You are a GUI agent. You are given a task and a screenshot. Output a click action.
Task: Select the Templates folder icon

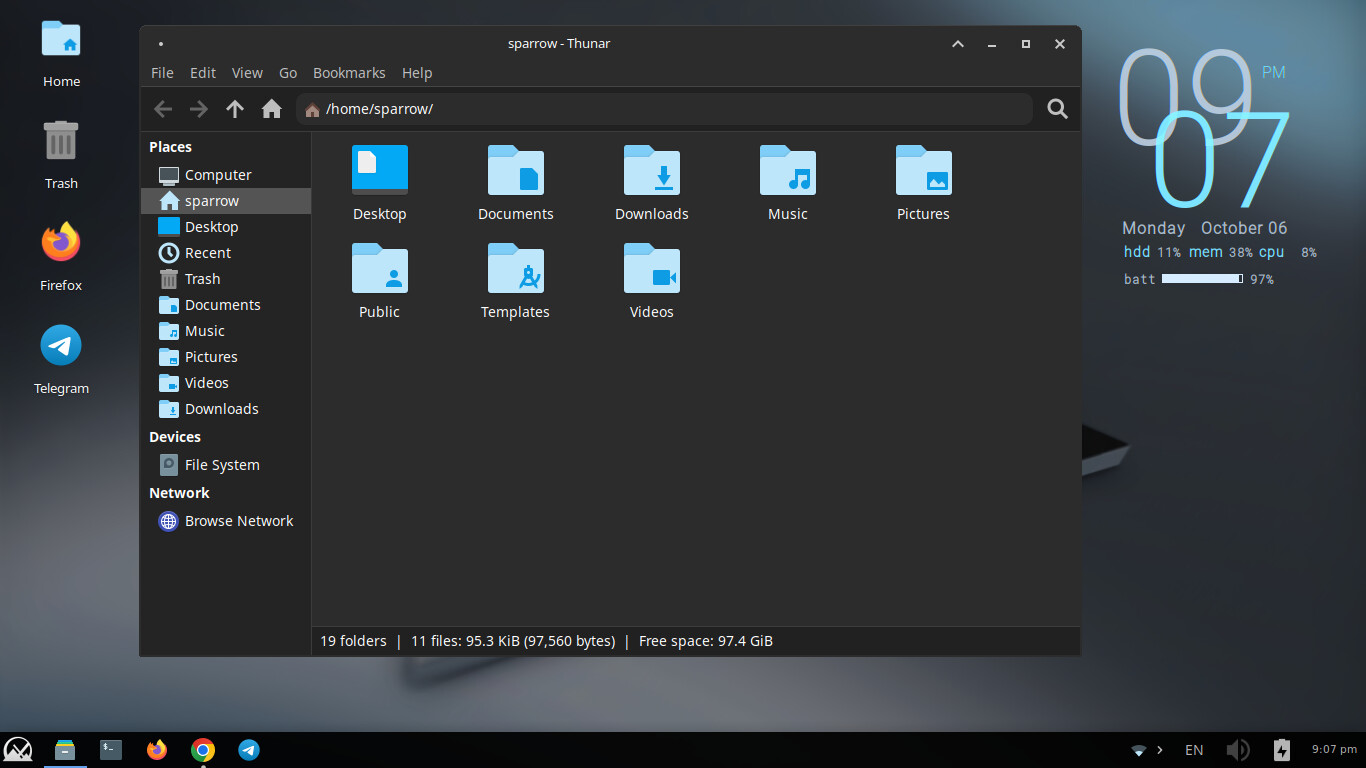click(x=515, y=269)
